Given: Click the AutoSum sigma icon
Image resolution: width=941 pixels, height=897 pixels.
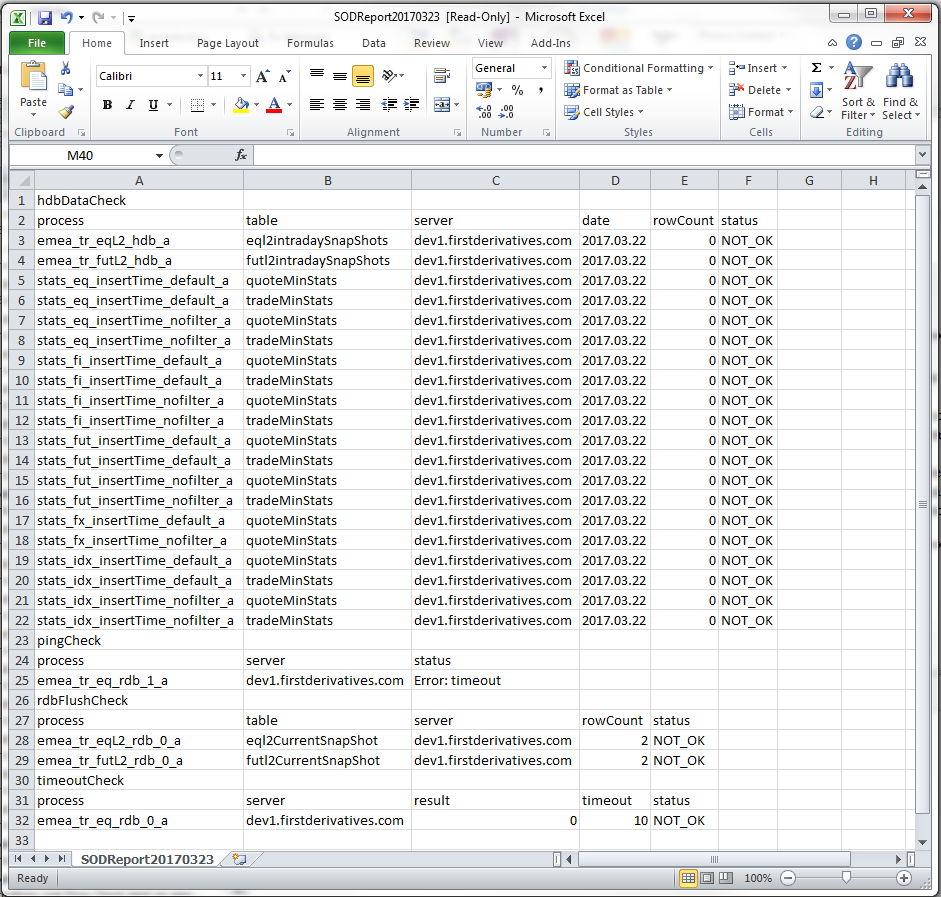Looking at the screenshot, I should 816,67.
